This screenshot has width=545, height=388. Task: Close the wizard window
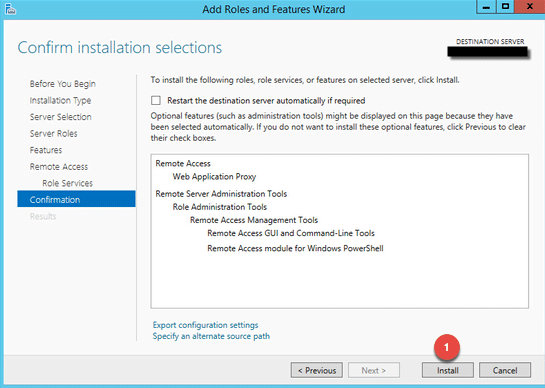coord(530,7)
